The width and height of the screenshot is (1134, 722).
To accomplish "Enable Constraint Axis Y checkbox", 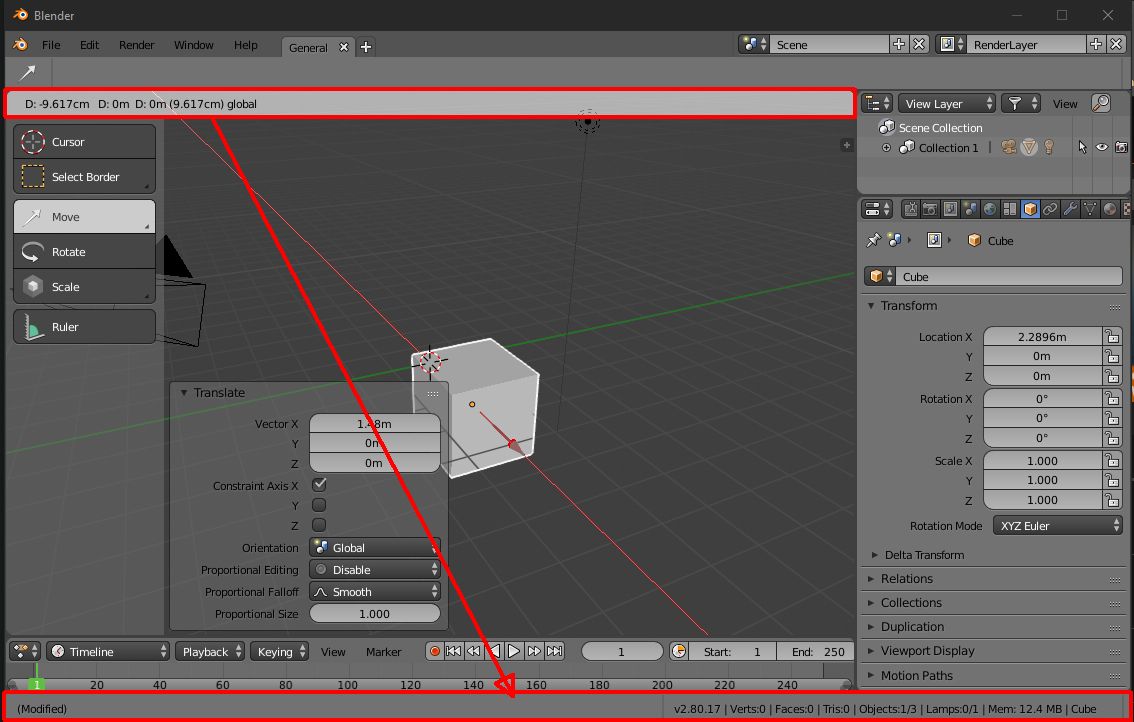I will (319, 505).
